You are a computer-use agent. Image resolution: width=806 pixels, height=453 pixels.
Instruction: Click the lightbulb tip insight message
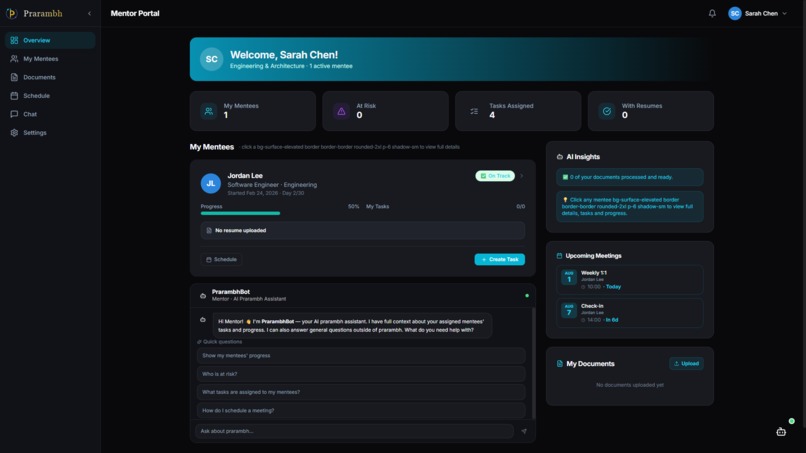tap(630, 207)
